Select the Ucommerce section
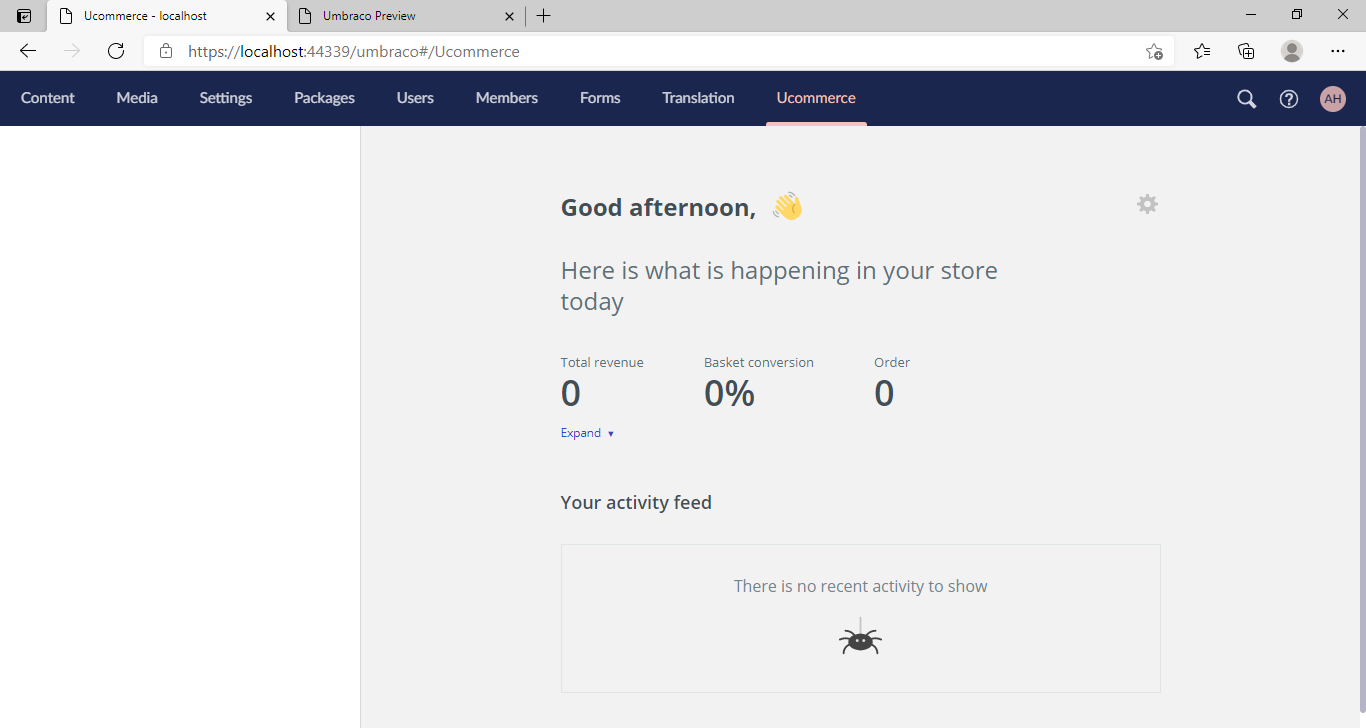Viewport: 1366px width, 728px height. (816, 98)
